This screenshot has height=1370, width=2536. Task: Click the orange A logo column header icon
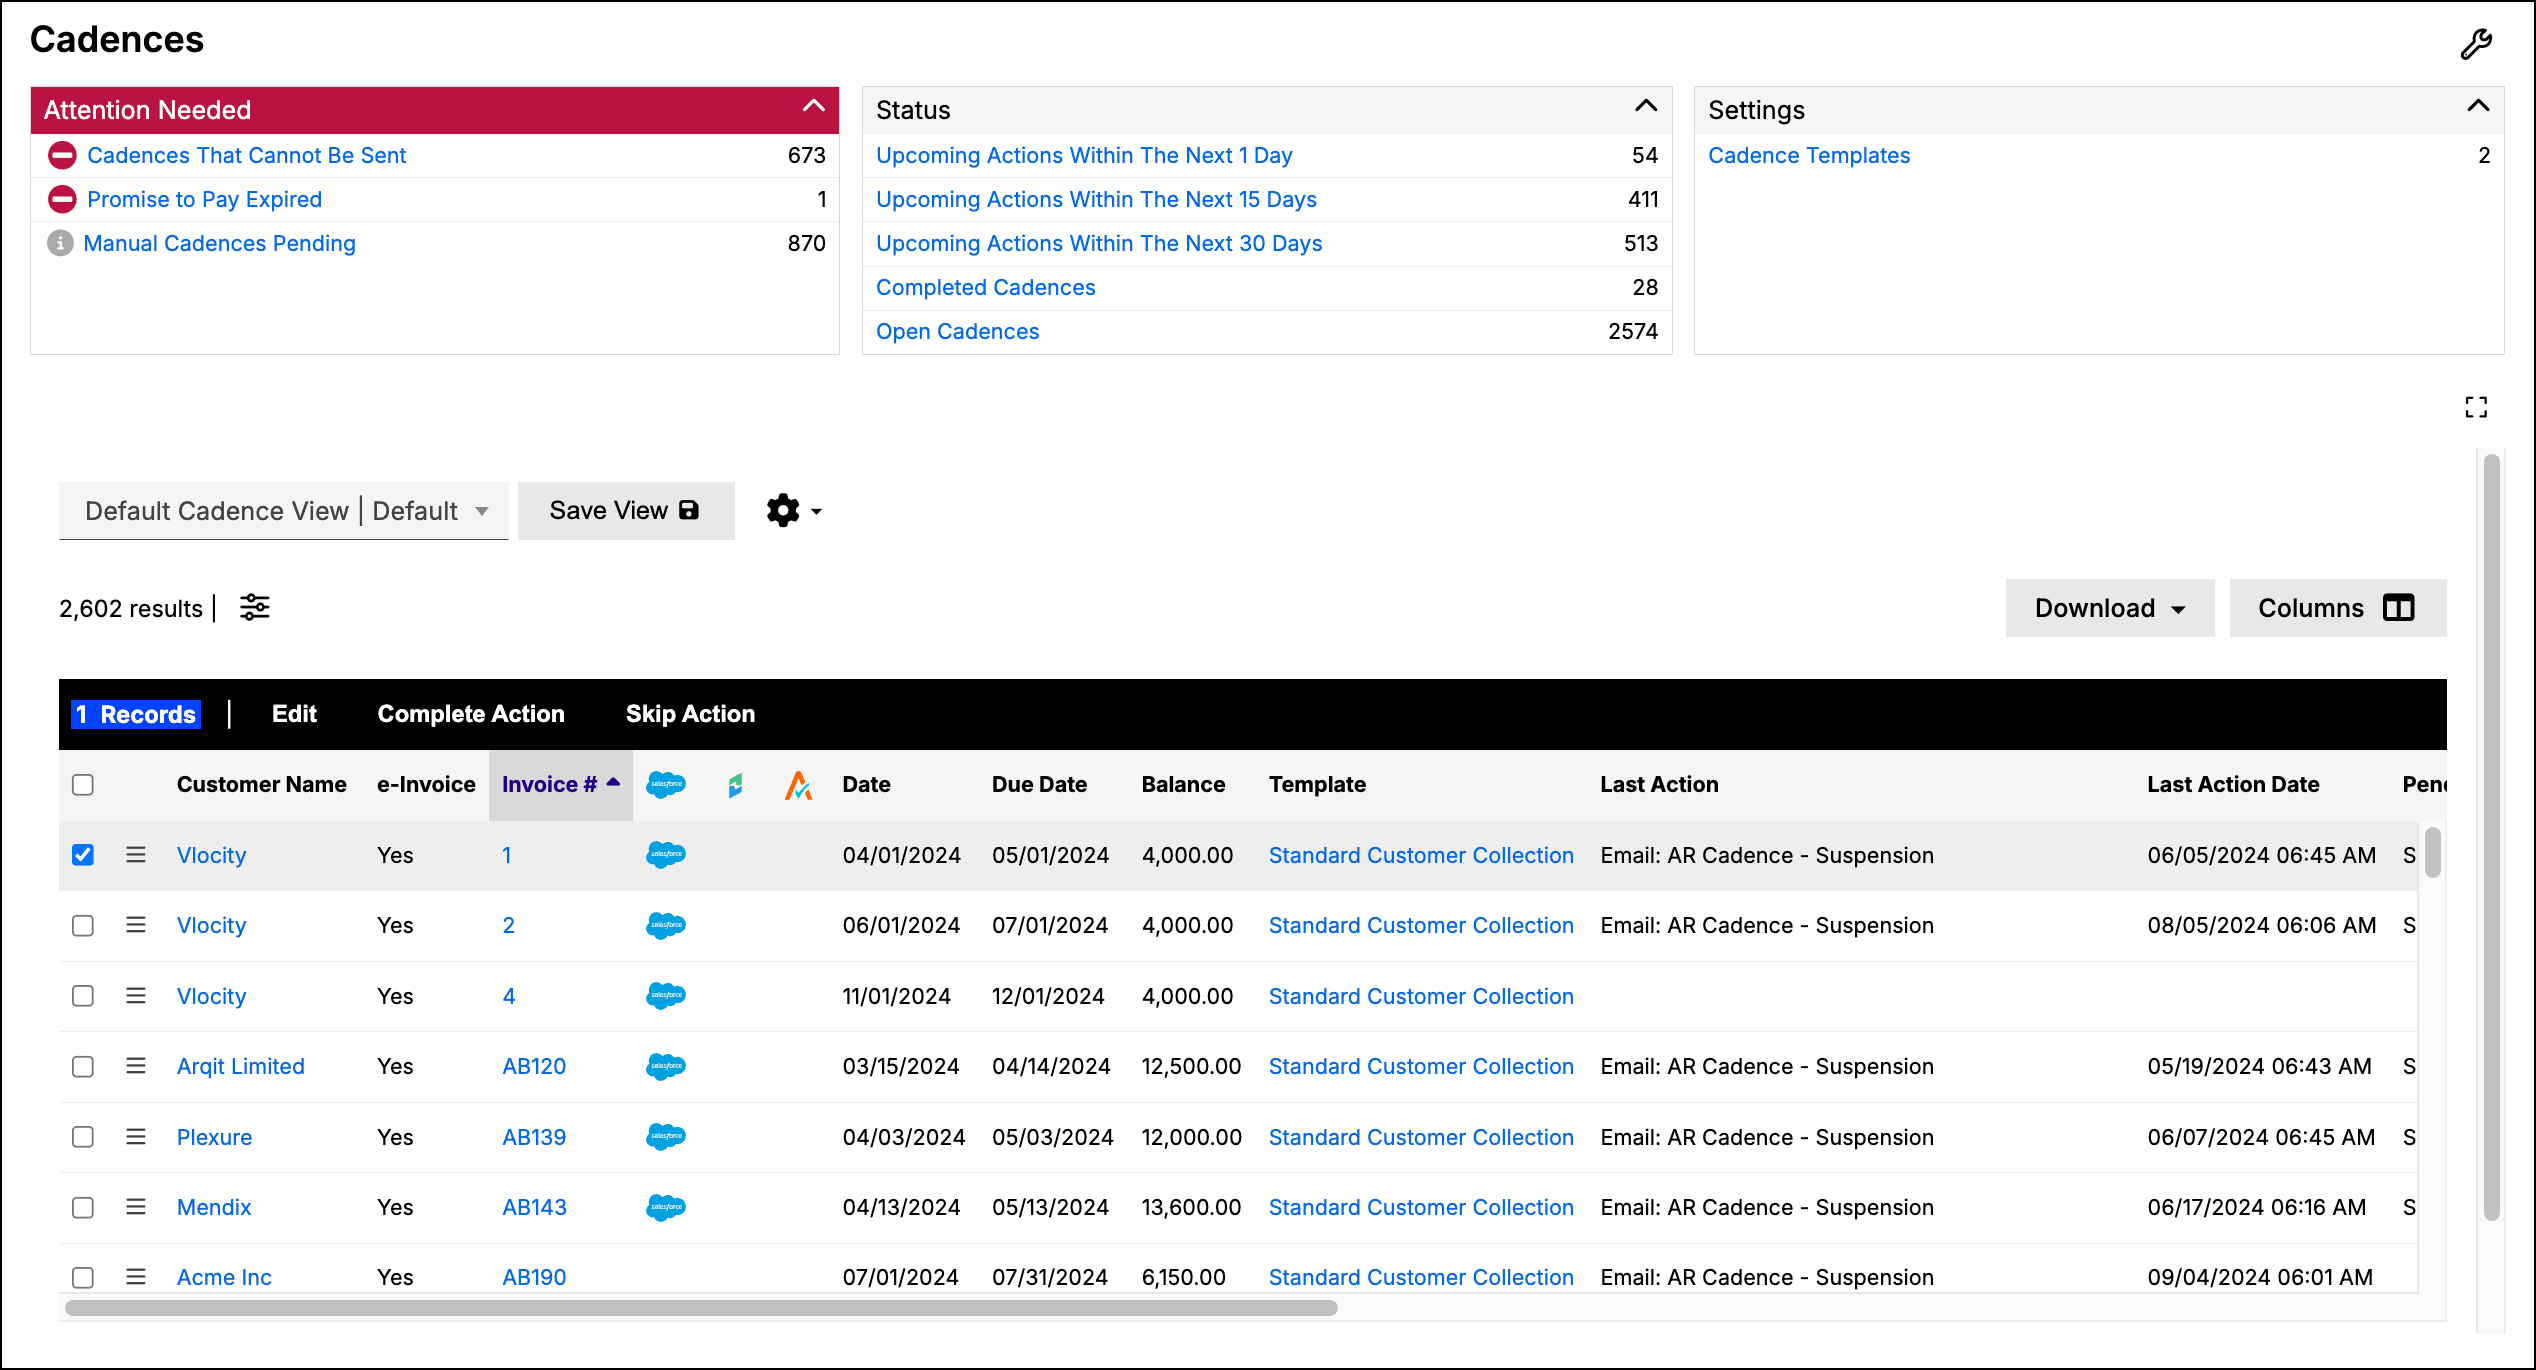798,785
